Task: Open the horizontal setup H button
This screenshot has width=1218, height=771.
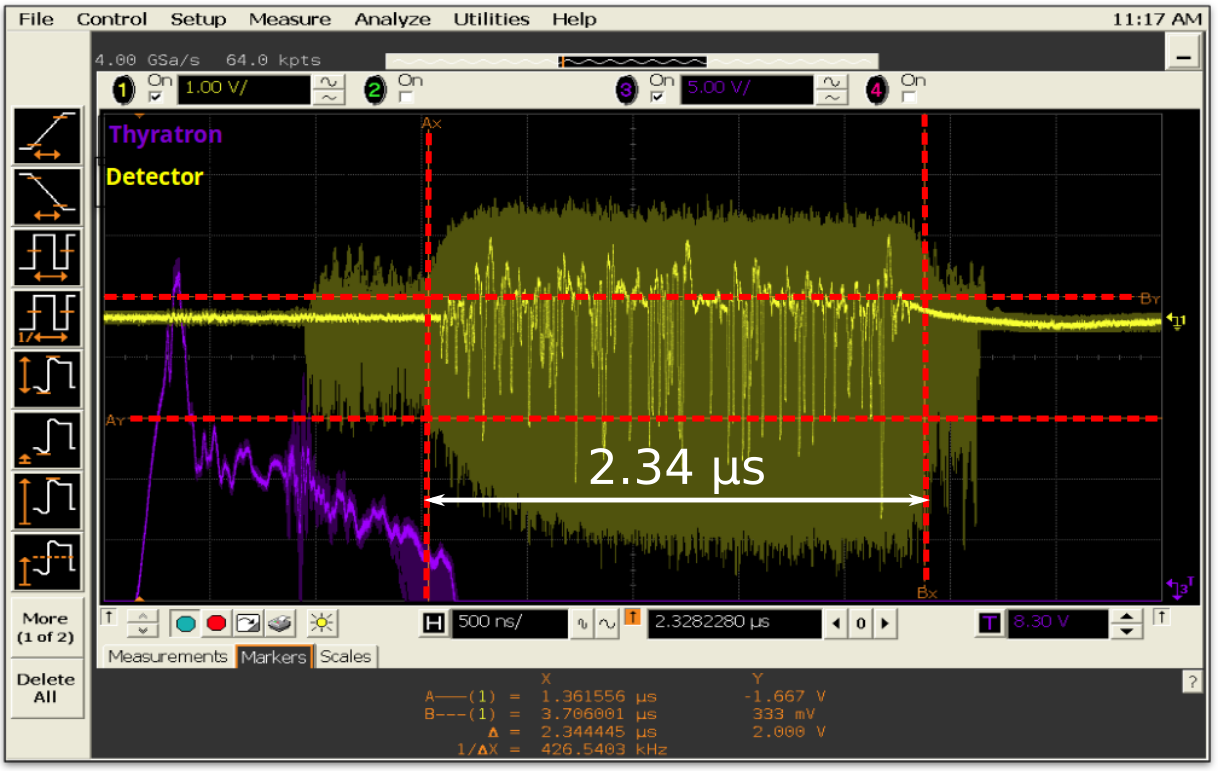Action: point(433,624)
